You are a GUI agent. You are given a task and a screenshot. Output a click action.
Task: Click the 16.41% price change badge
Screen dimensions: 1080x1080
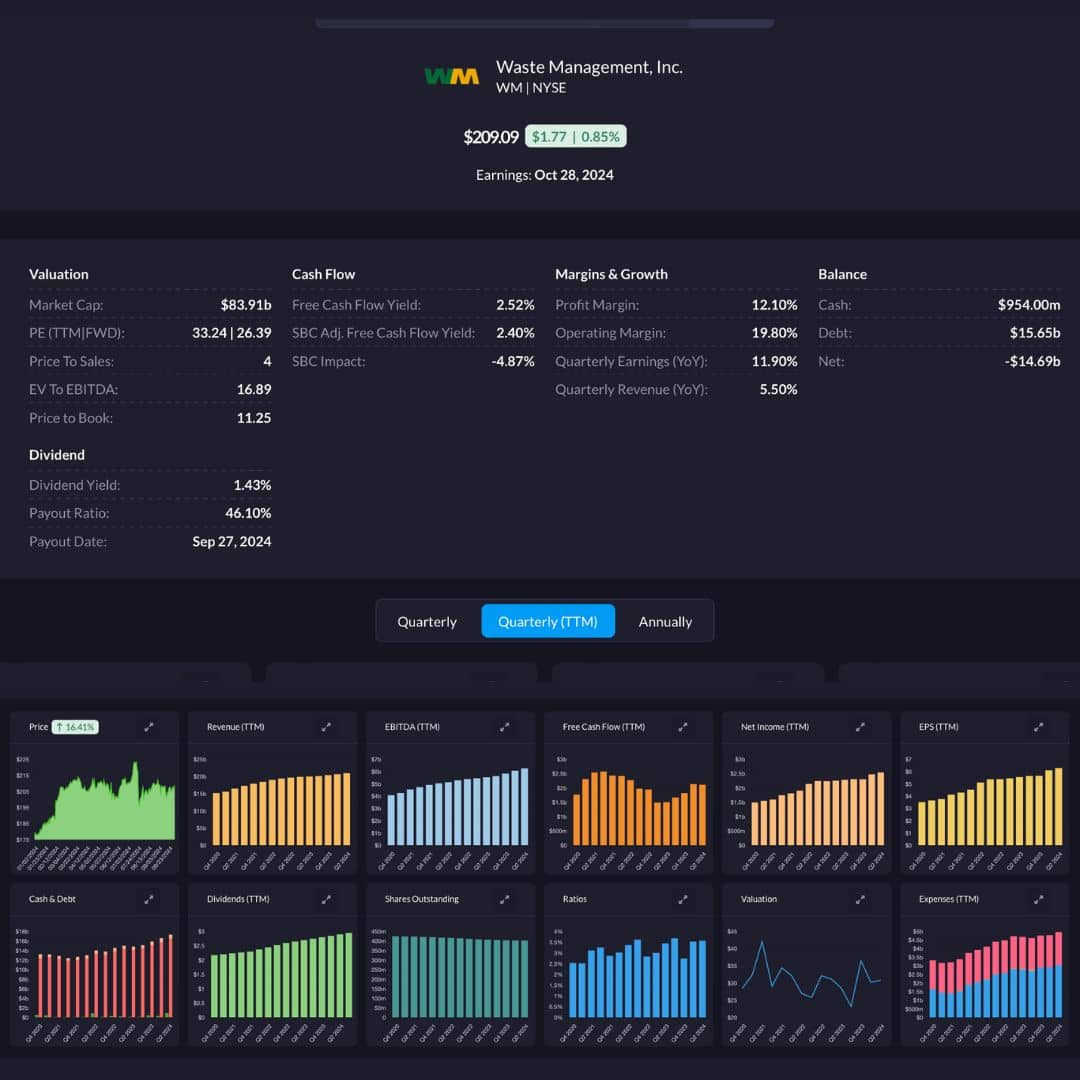tap(76, 727)
